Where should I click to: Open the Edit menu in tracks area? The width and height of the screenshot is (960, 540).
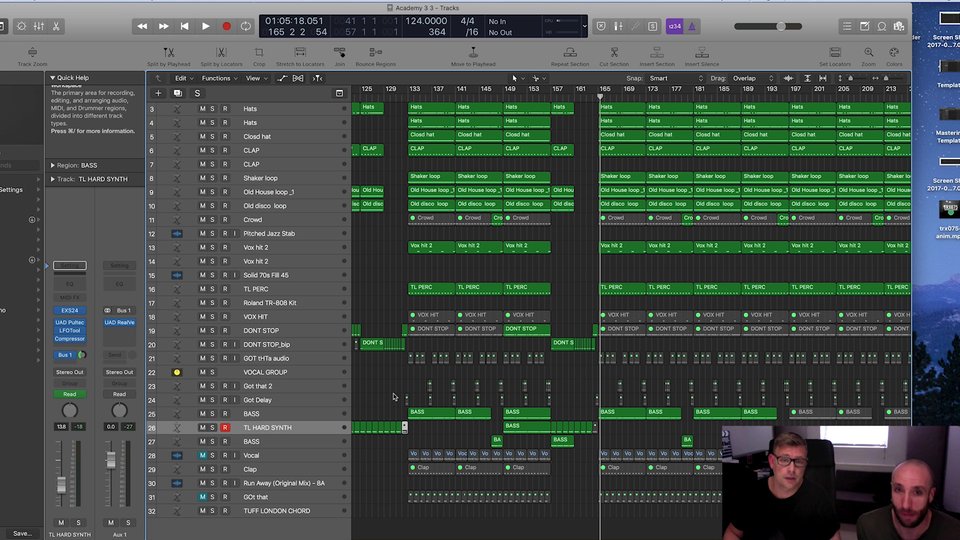[183, 78]
